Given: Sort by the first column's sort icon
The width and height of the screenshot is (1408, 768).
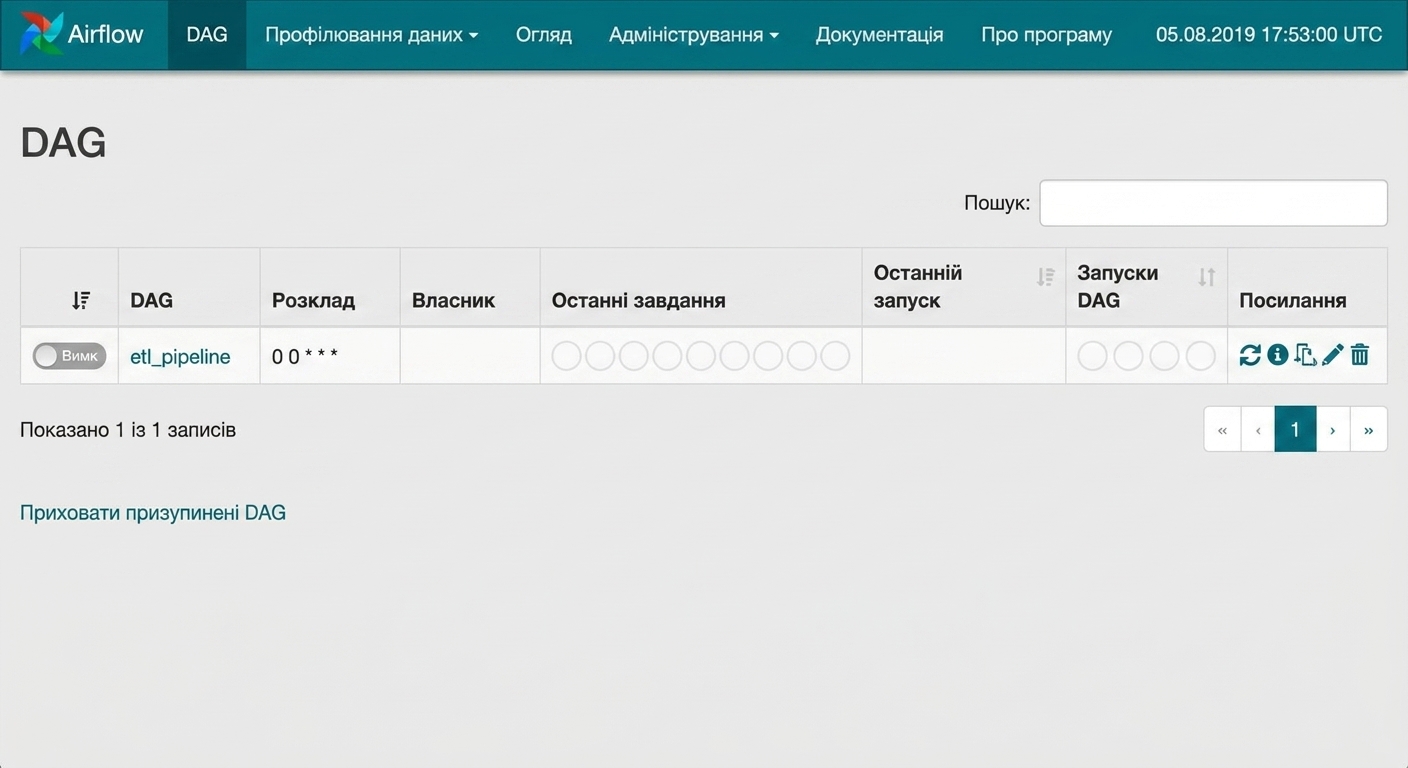Looking at the screenshot, I should click(81, 300).
